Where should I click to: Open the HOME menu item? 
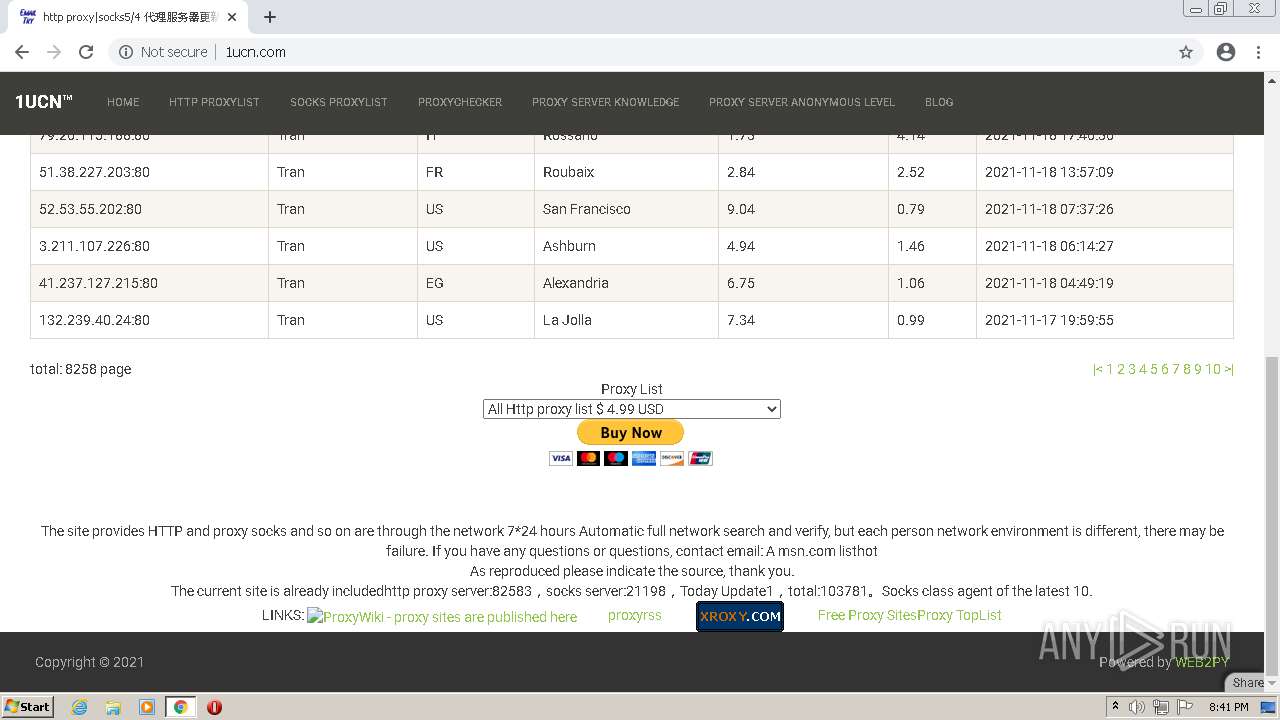[123, 102]
